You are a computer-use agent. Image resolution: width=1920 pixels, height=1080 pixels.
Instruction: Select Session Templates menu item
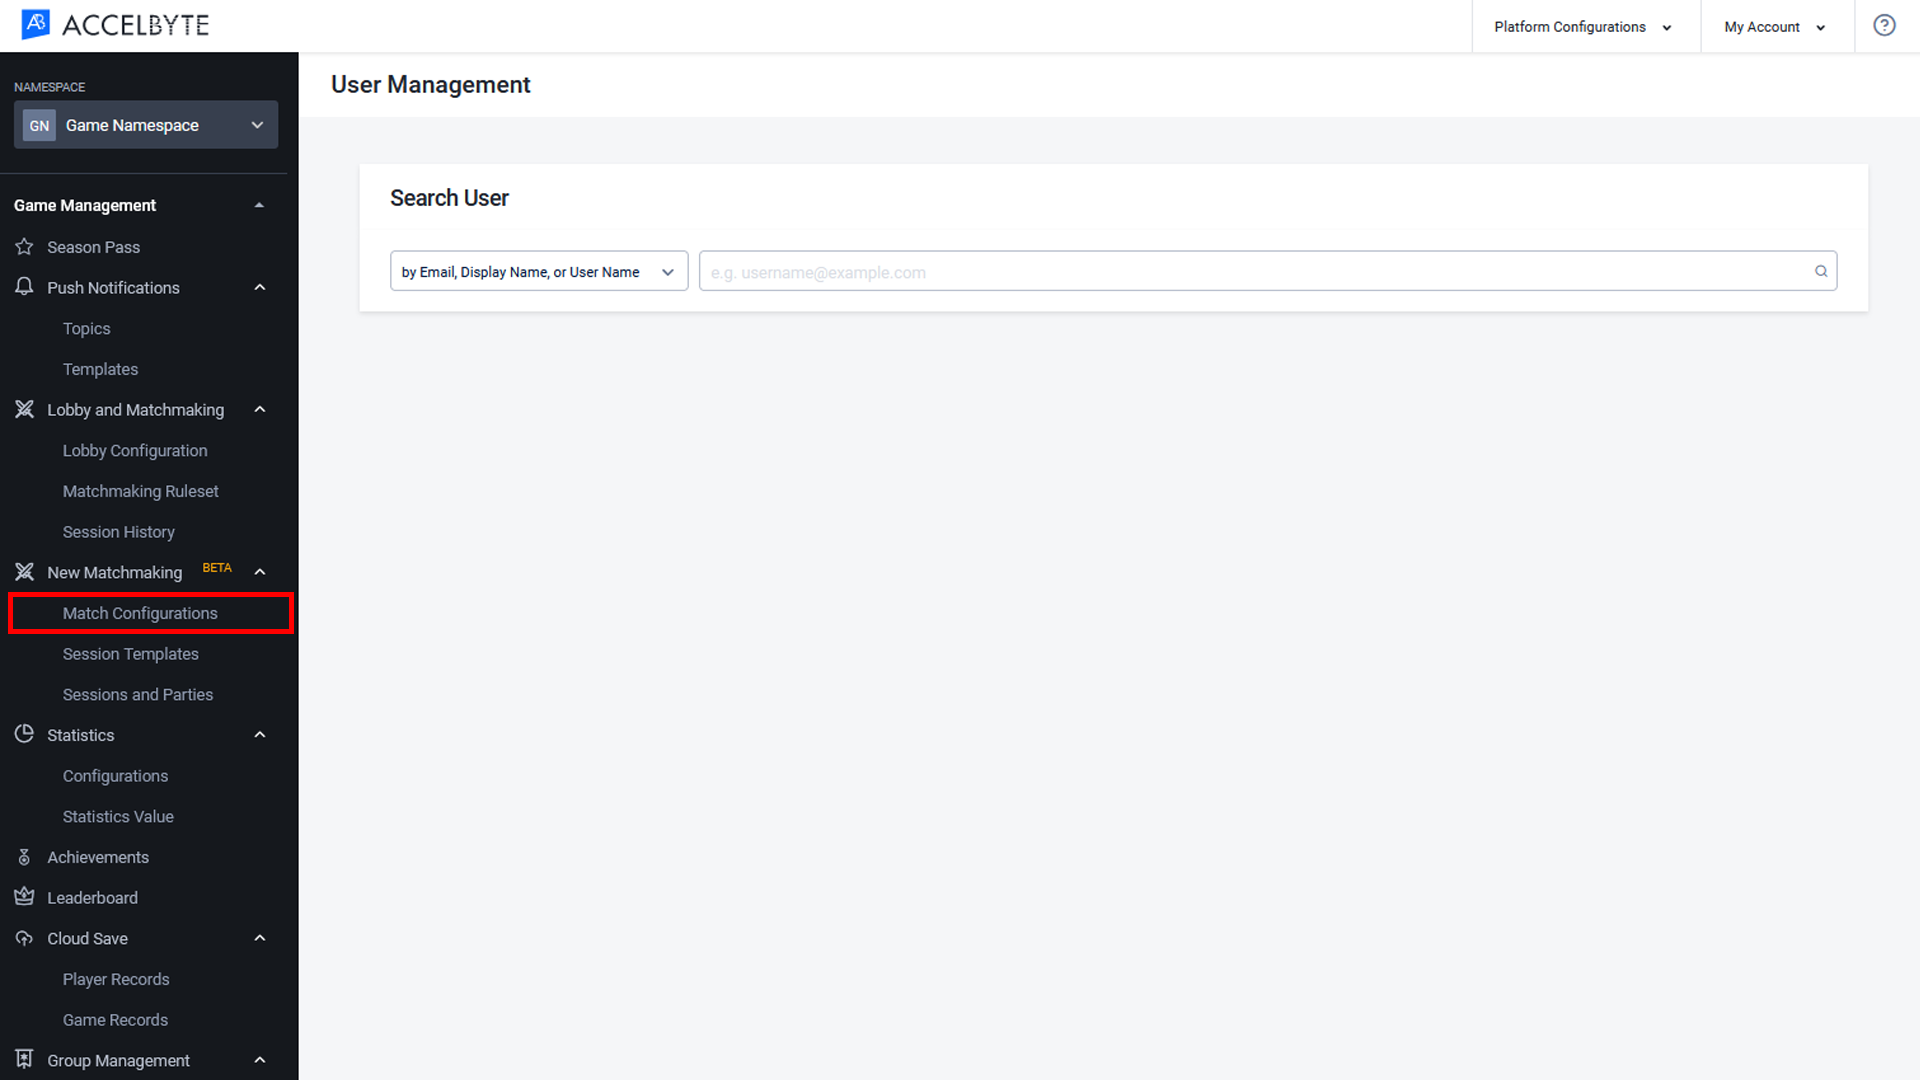point(131,653)
